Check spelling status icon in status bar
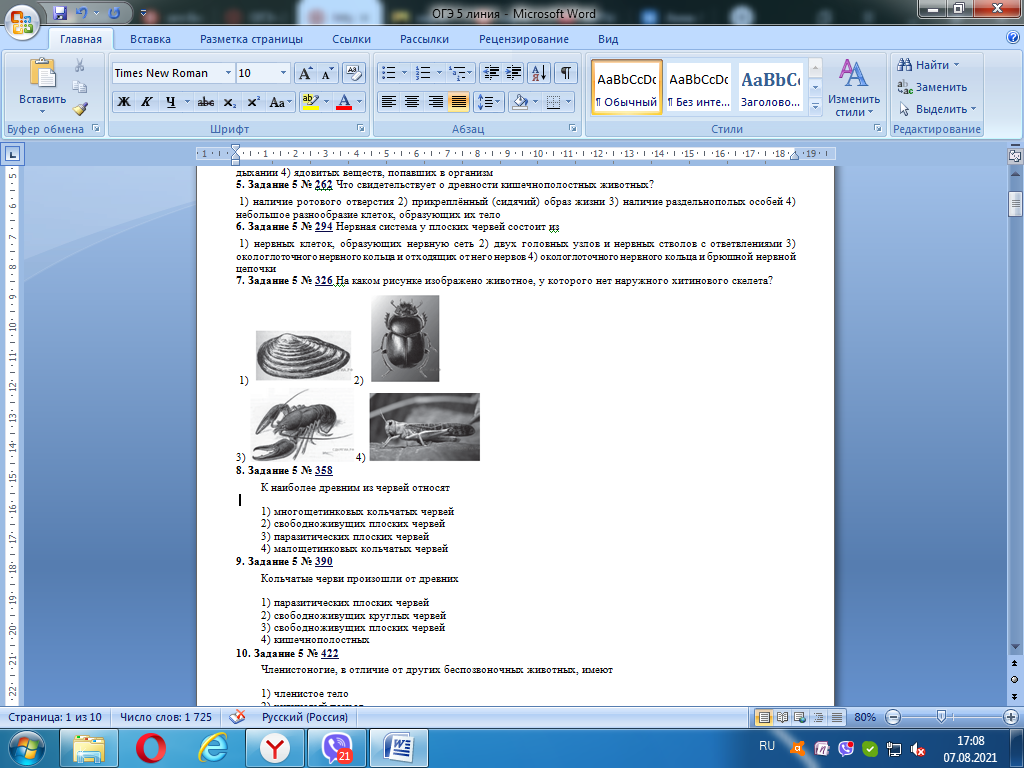Image resolution: width=1024 pixels, height=768 pixels. click(237, 717)
